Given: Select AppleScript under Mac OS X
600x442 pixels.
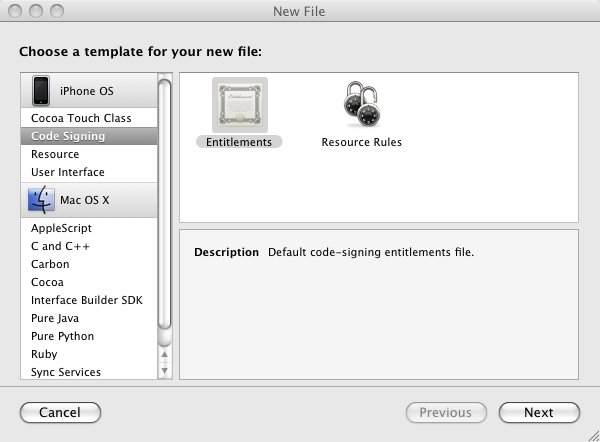Looking at the screenshot, I should tap(61, 228).
